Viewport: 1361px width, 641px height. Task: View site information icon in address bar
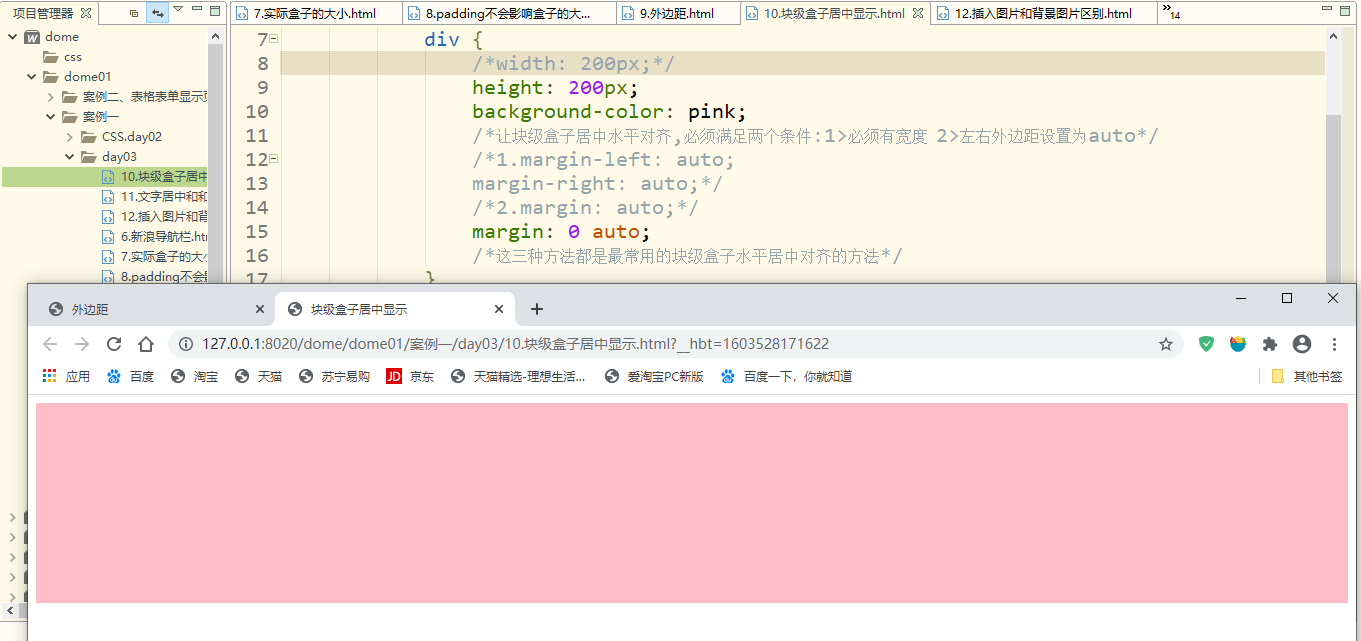(185, 344)
